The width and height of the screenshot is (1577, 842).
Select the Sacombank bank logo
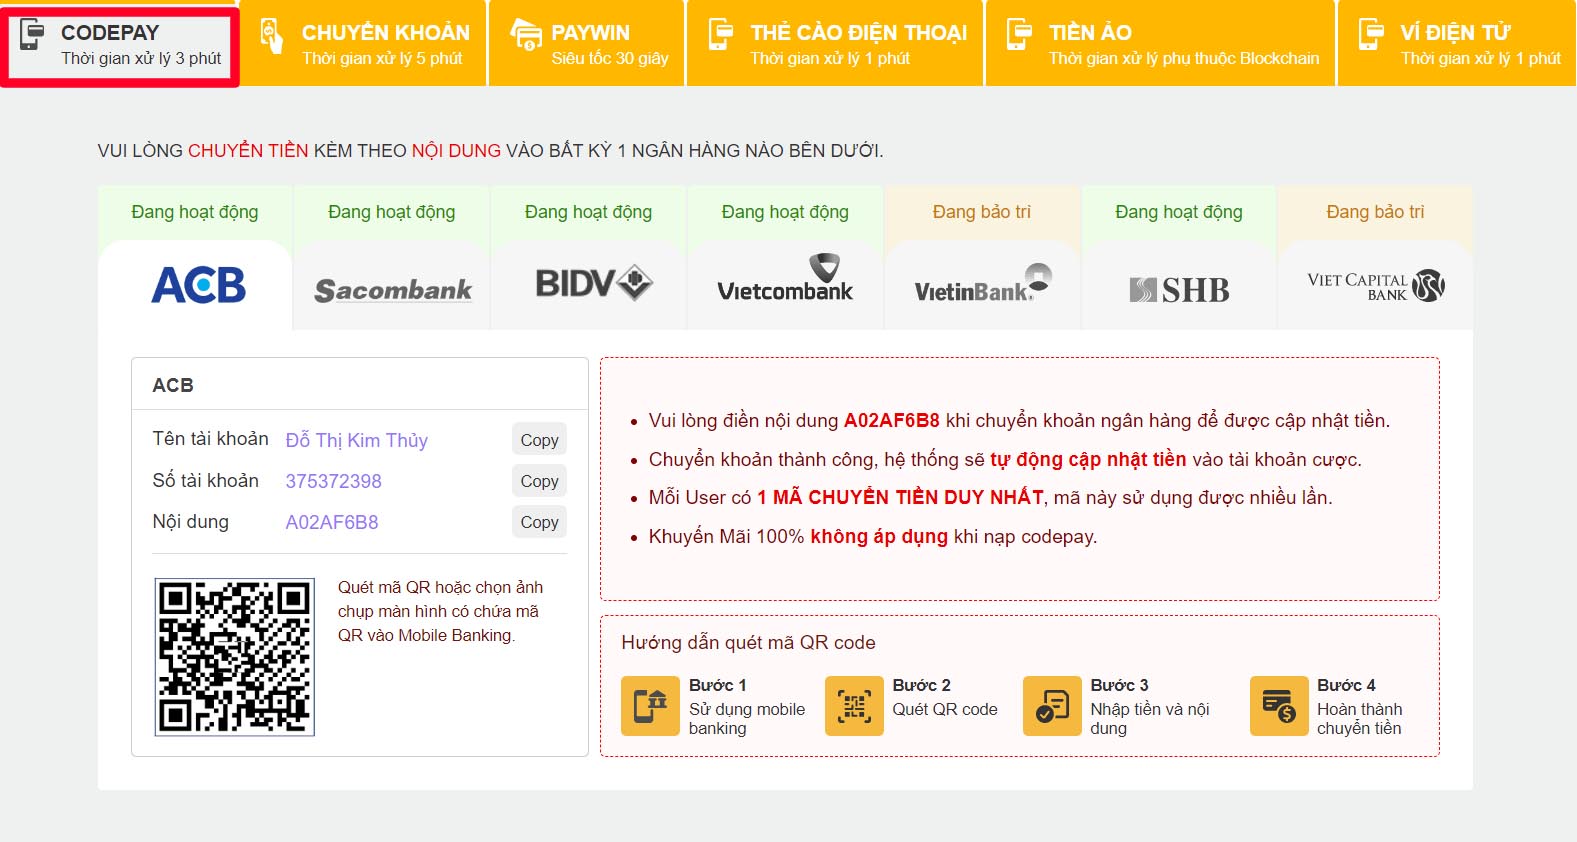(393, 290)
